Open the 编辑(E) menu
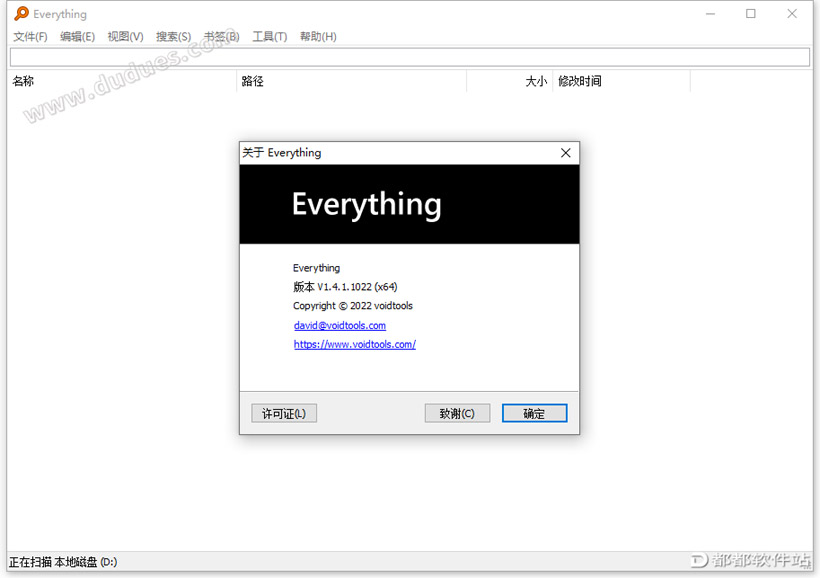Image resolution: width=820 pixels, height=578 pixels. (77, 37)
